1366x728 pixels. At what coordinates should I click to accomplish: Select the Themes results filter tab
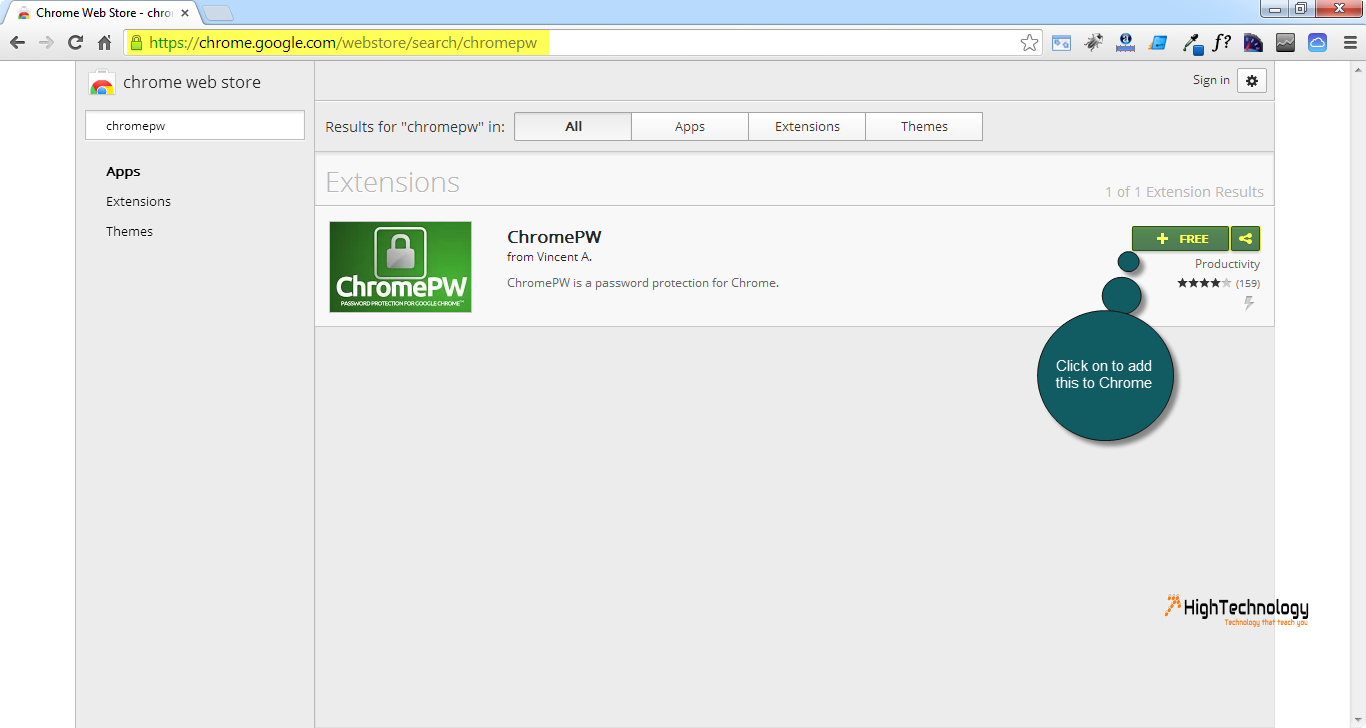(x=924, y=127)
